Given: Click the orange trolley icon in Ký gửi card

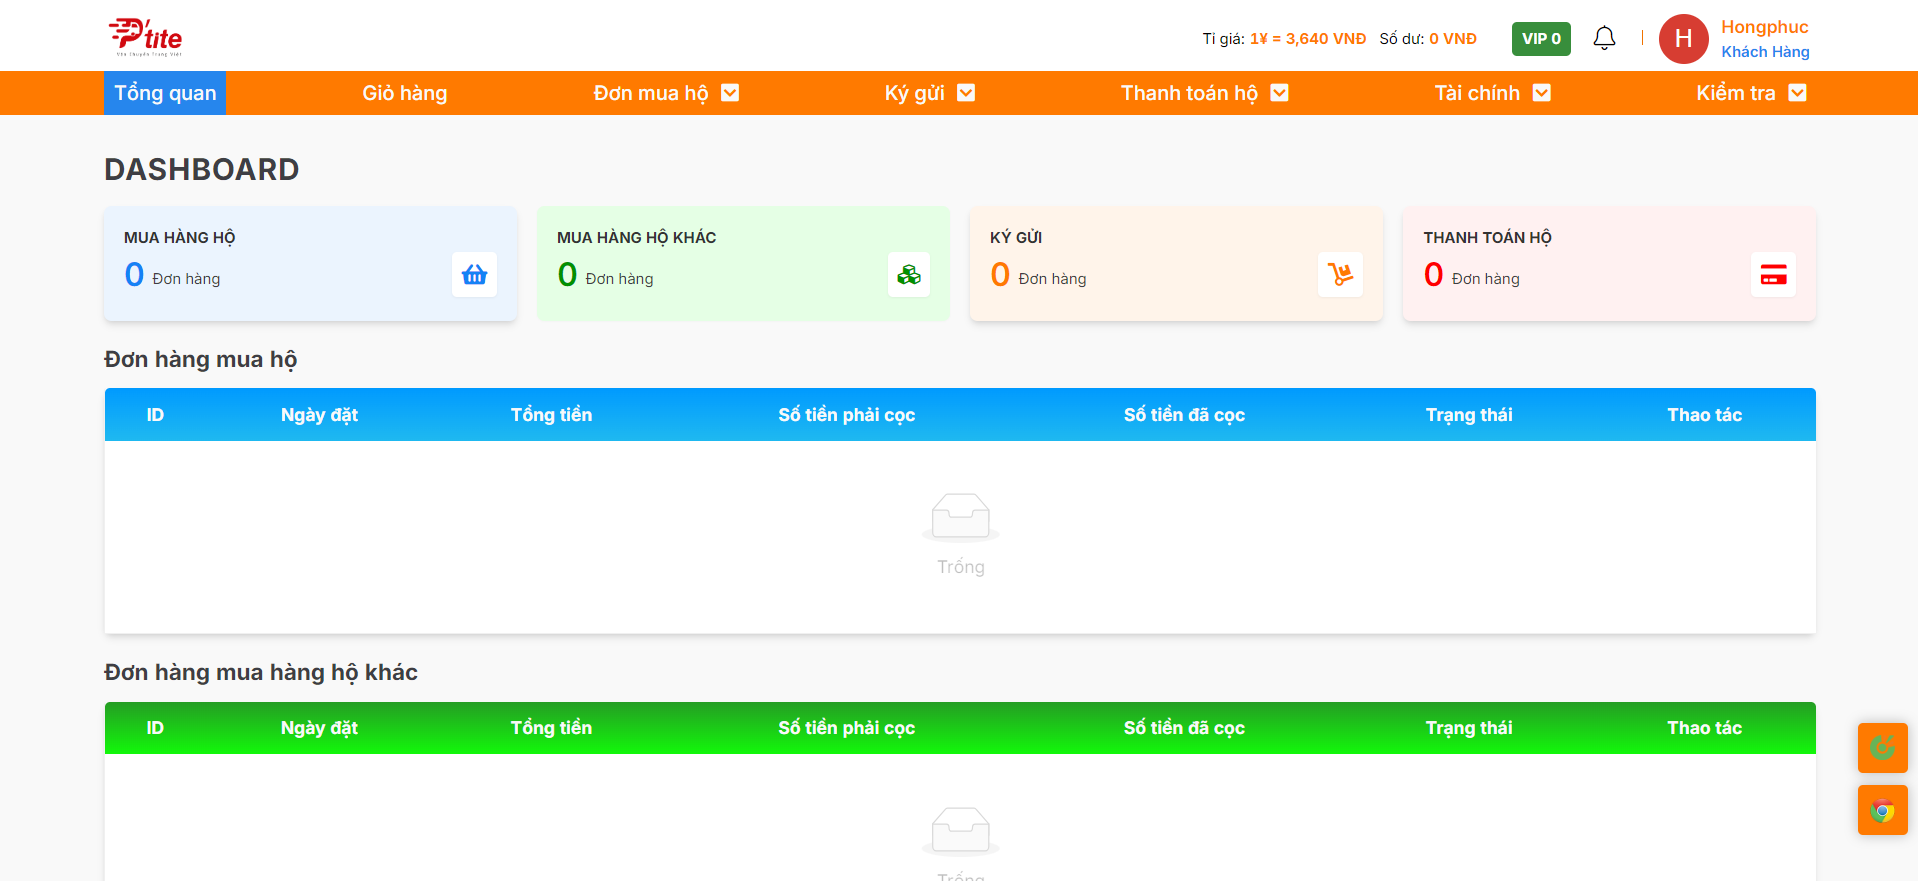Looking at the screenshot, I should pyautogui.click(x=1340, y=274).
